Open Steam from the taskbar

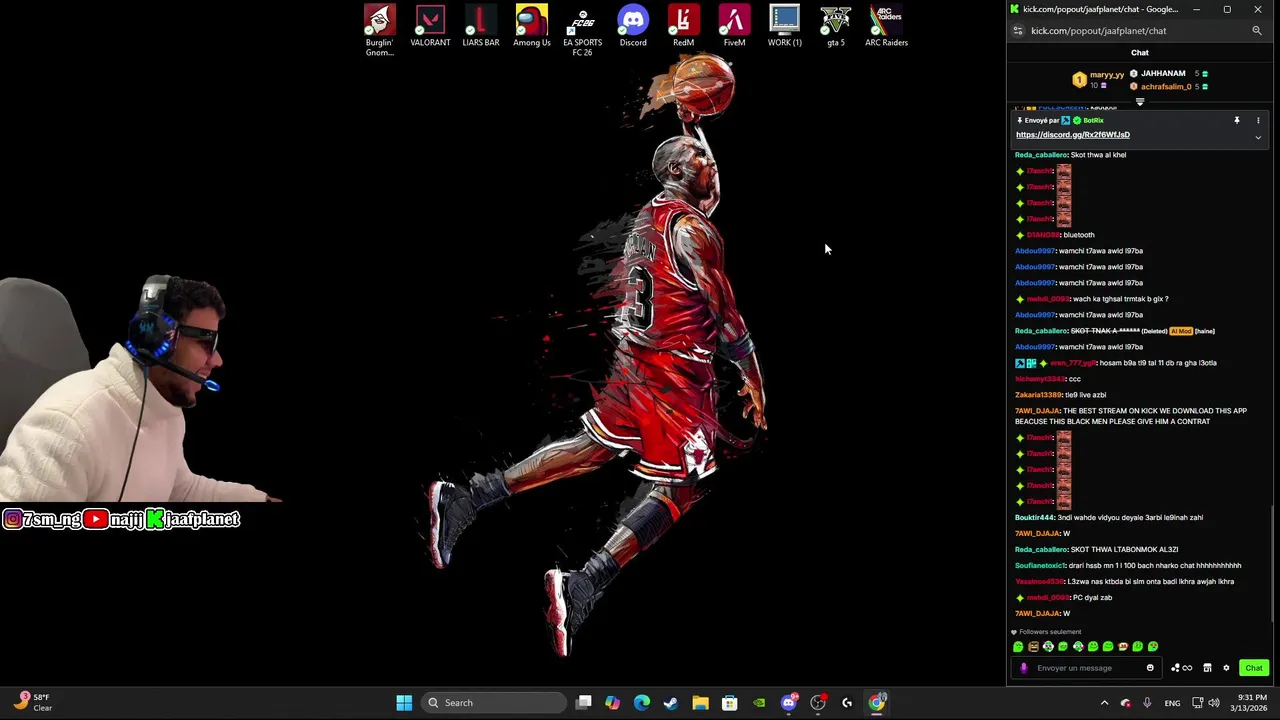coord(671,703)
